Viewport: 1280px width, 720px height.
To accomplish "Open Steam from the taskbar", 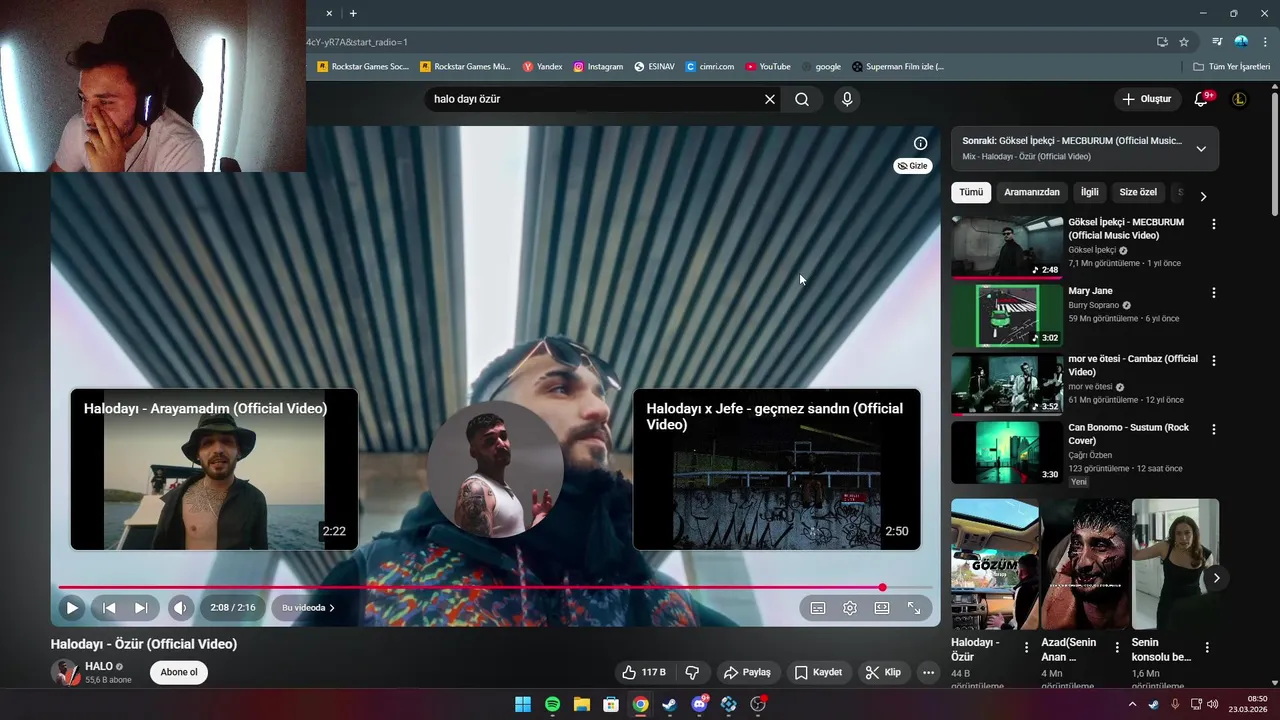I will click(669, 704).
